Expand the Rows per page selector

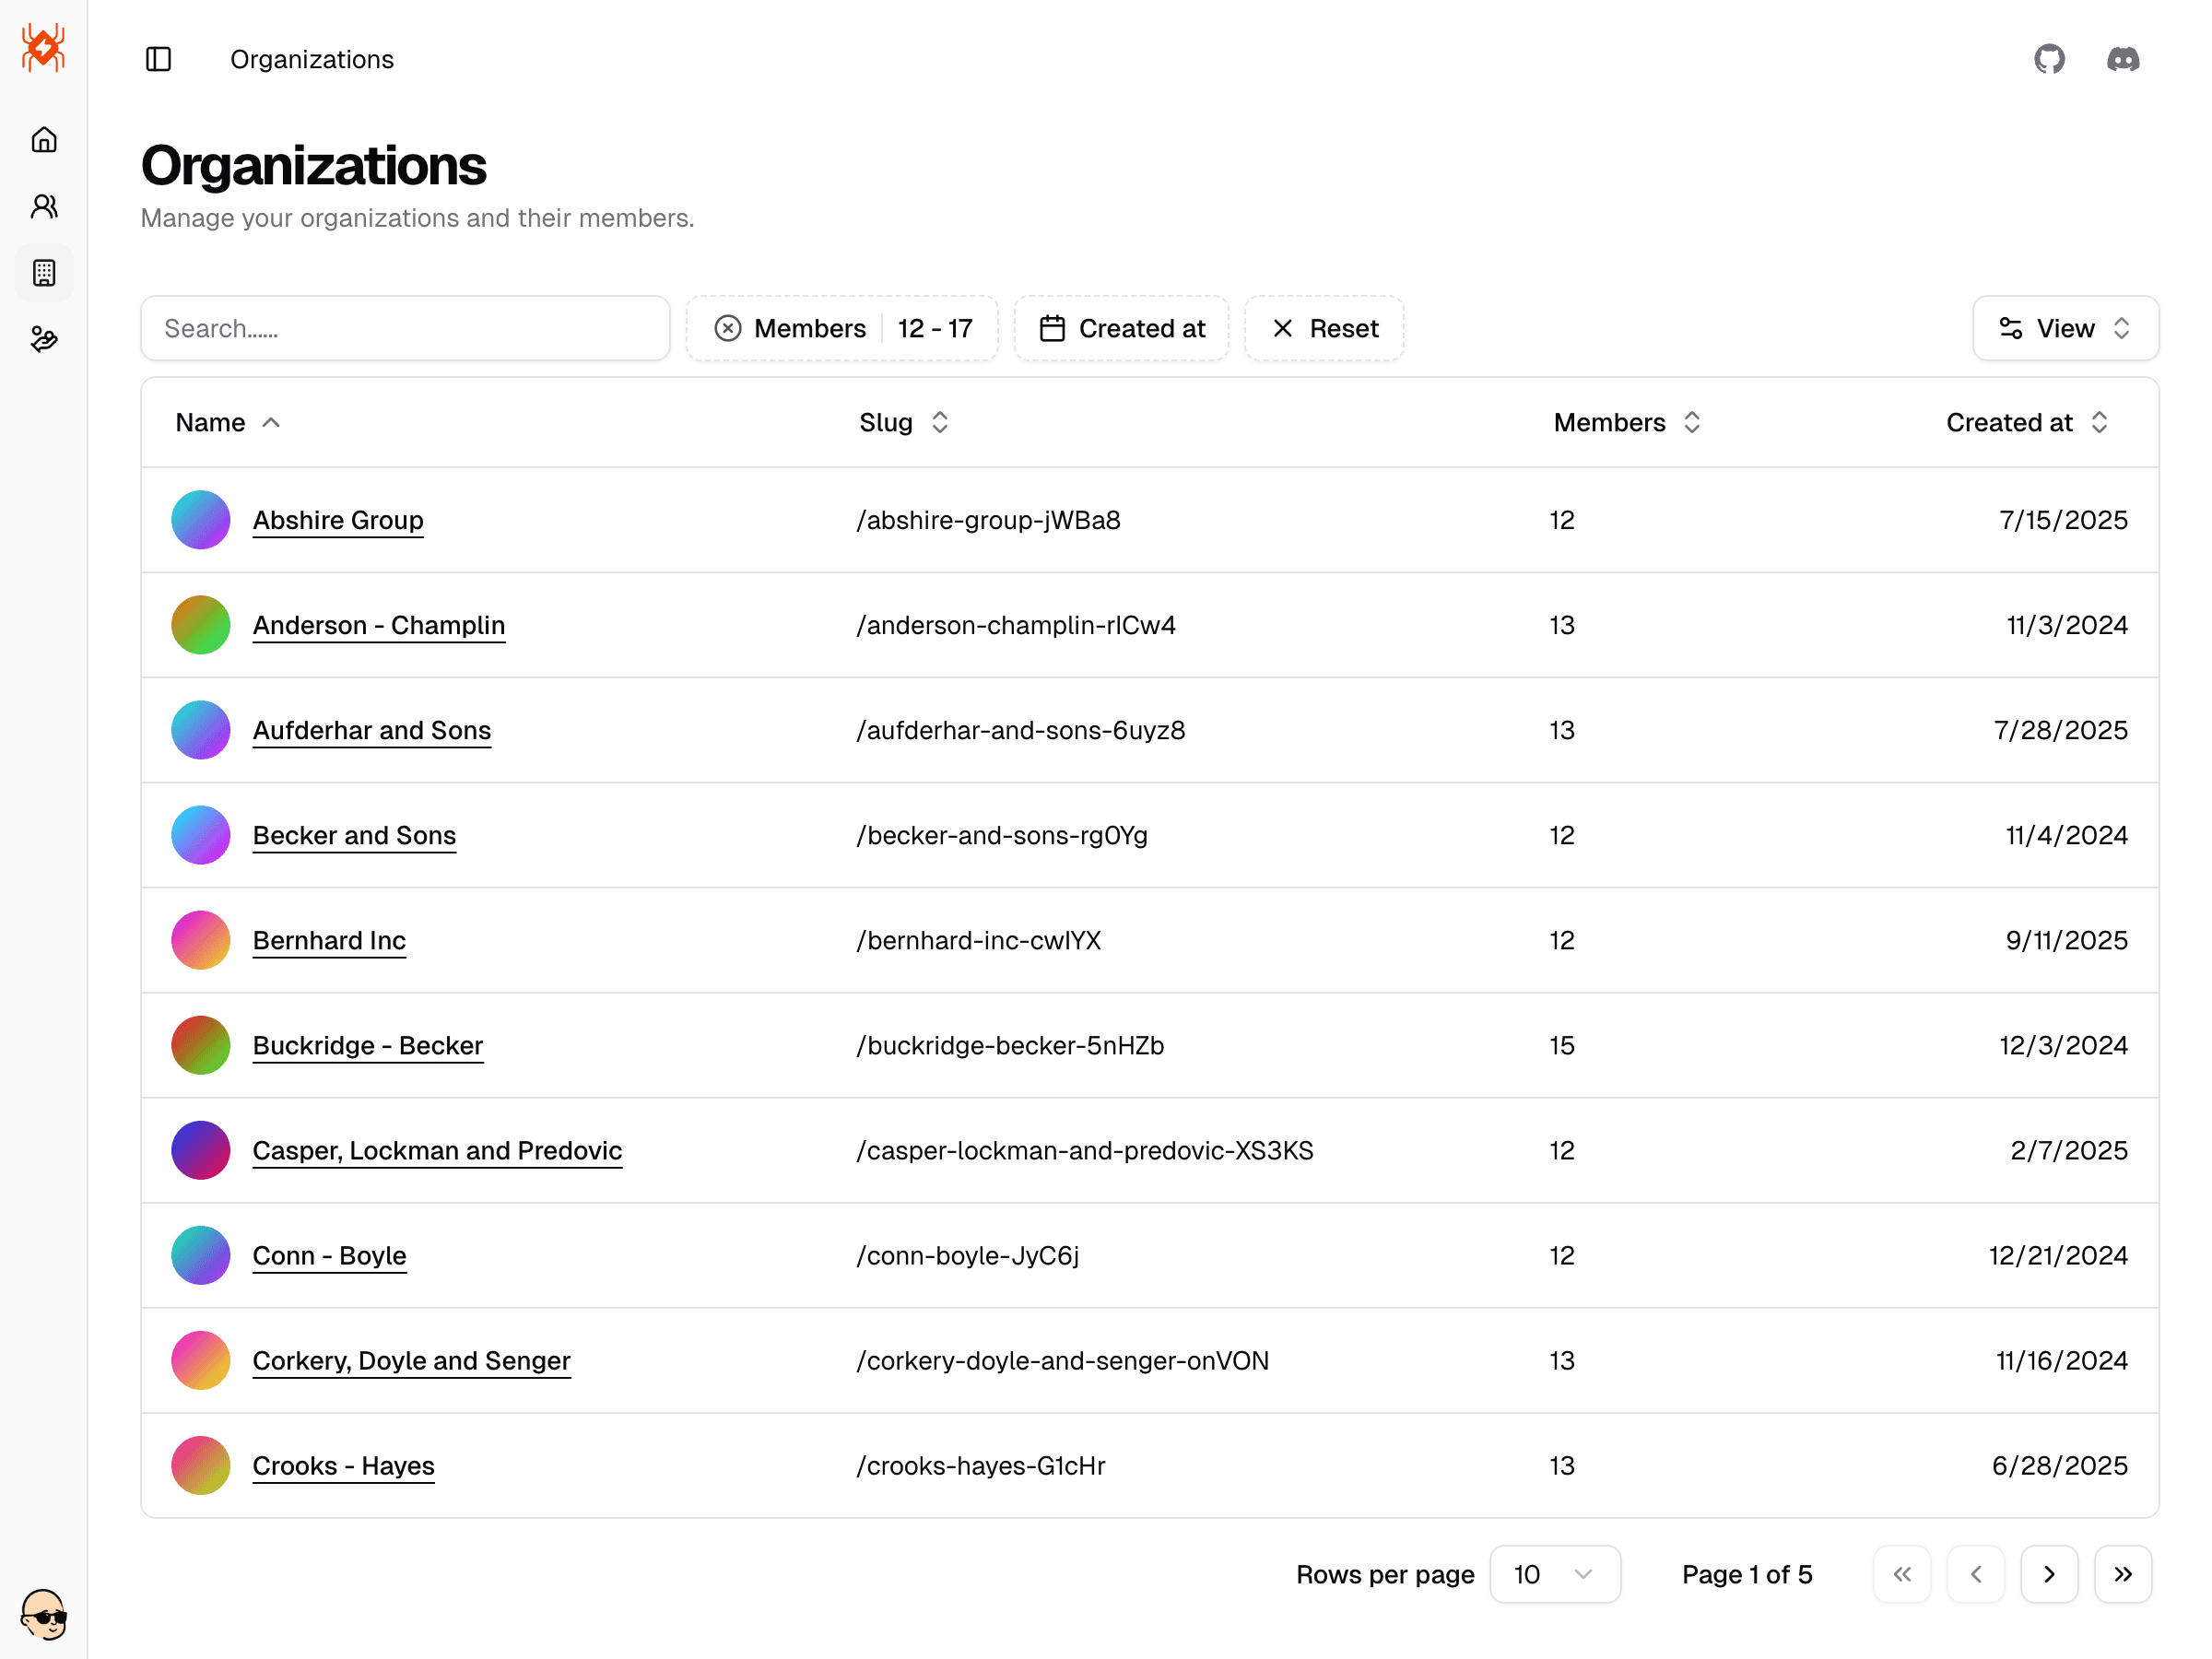(1555, 1574)
